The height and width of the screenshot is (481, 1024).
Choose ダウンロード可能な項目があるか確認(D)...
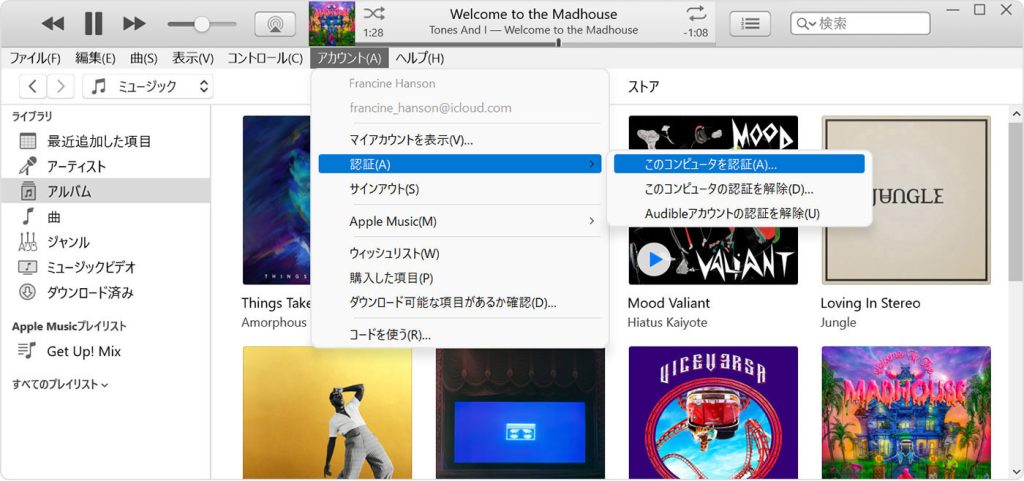coord(460,303)
